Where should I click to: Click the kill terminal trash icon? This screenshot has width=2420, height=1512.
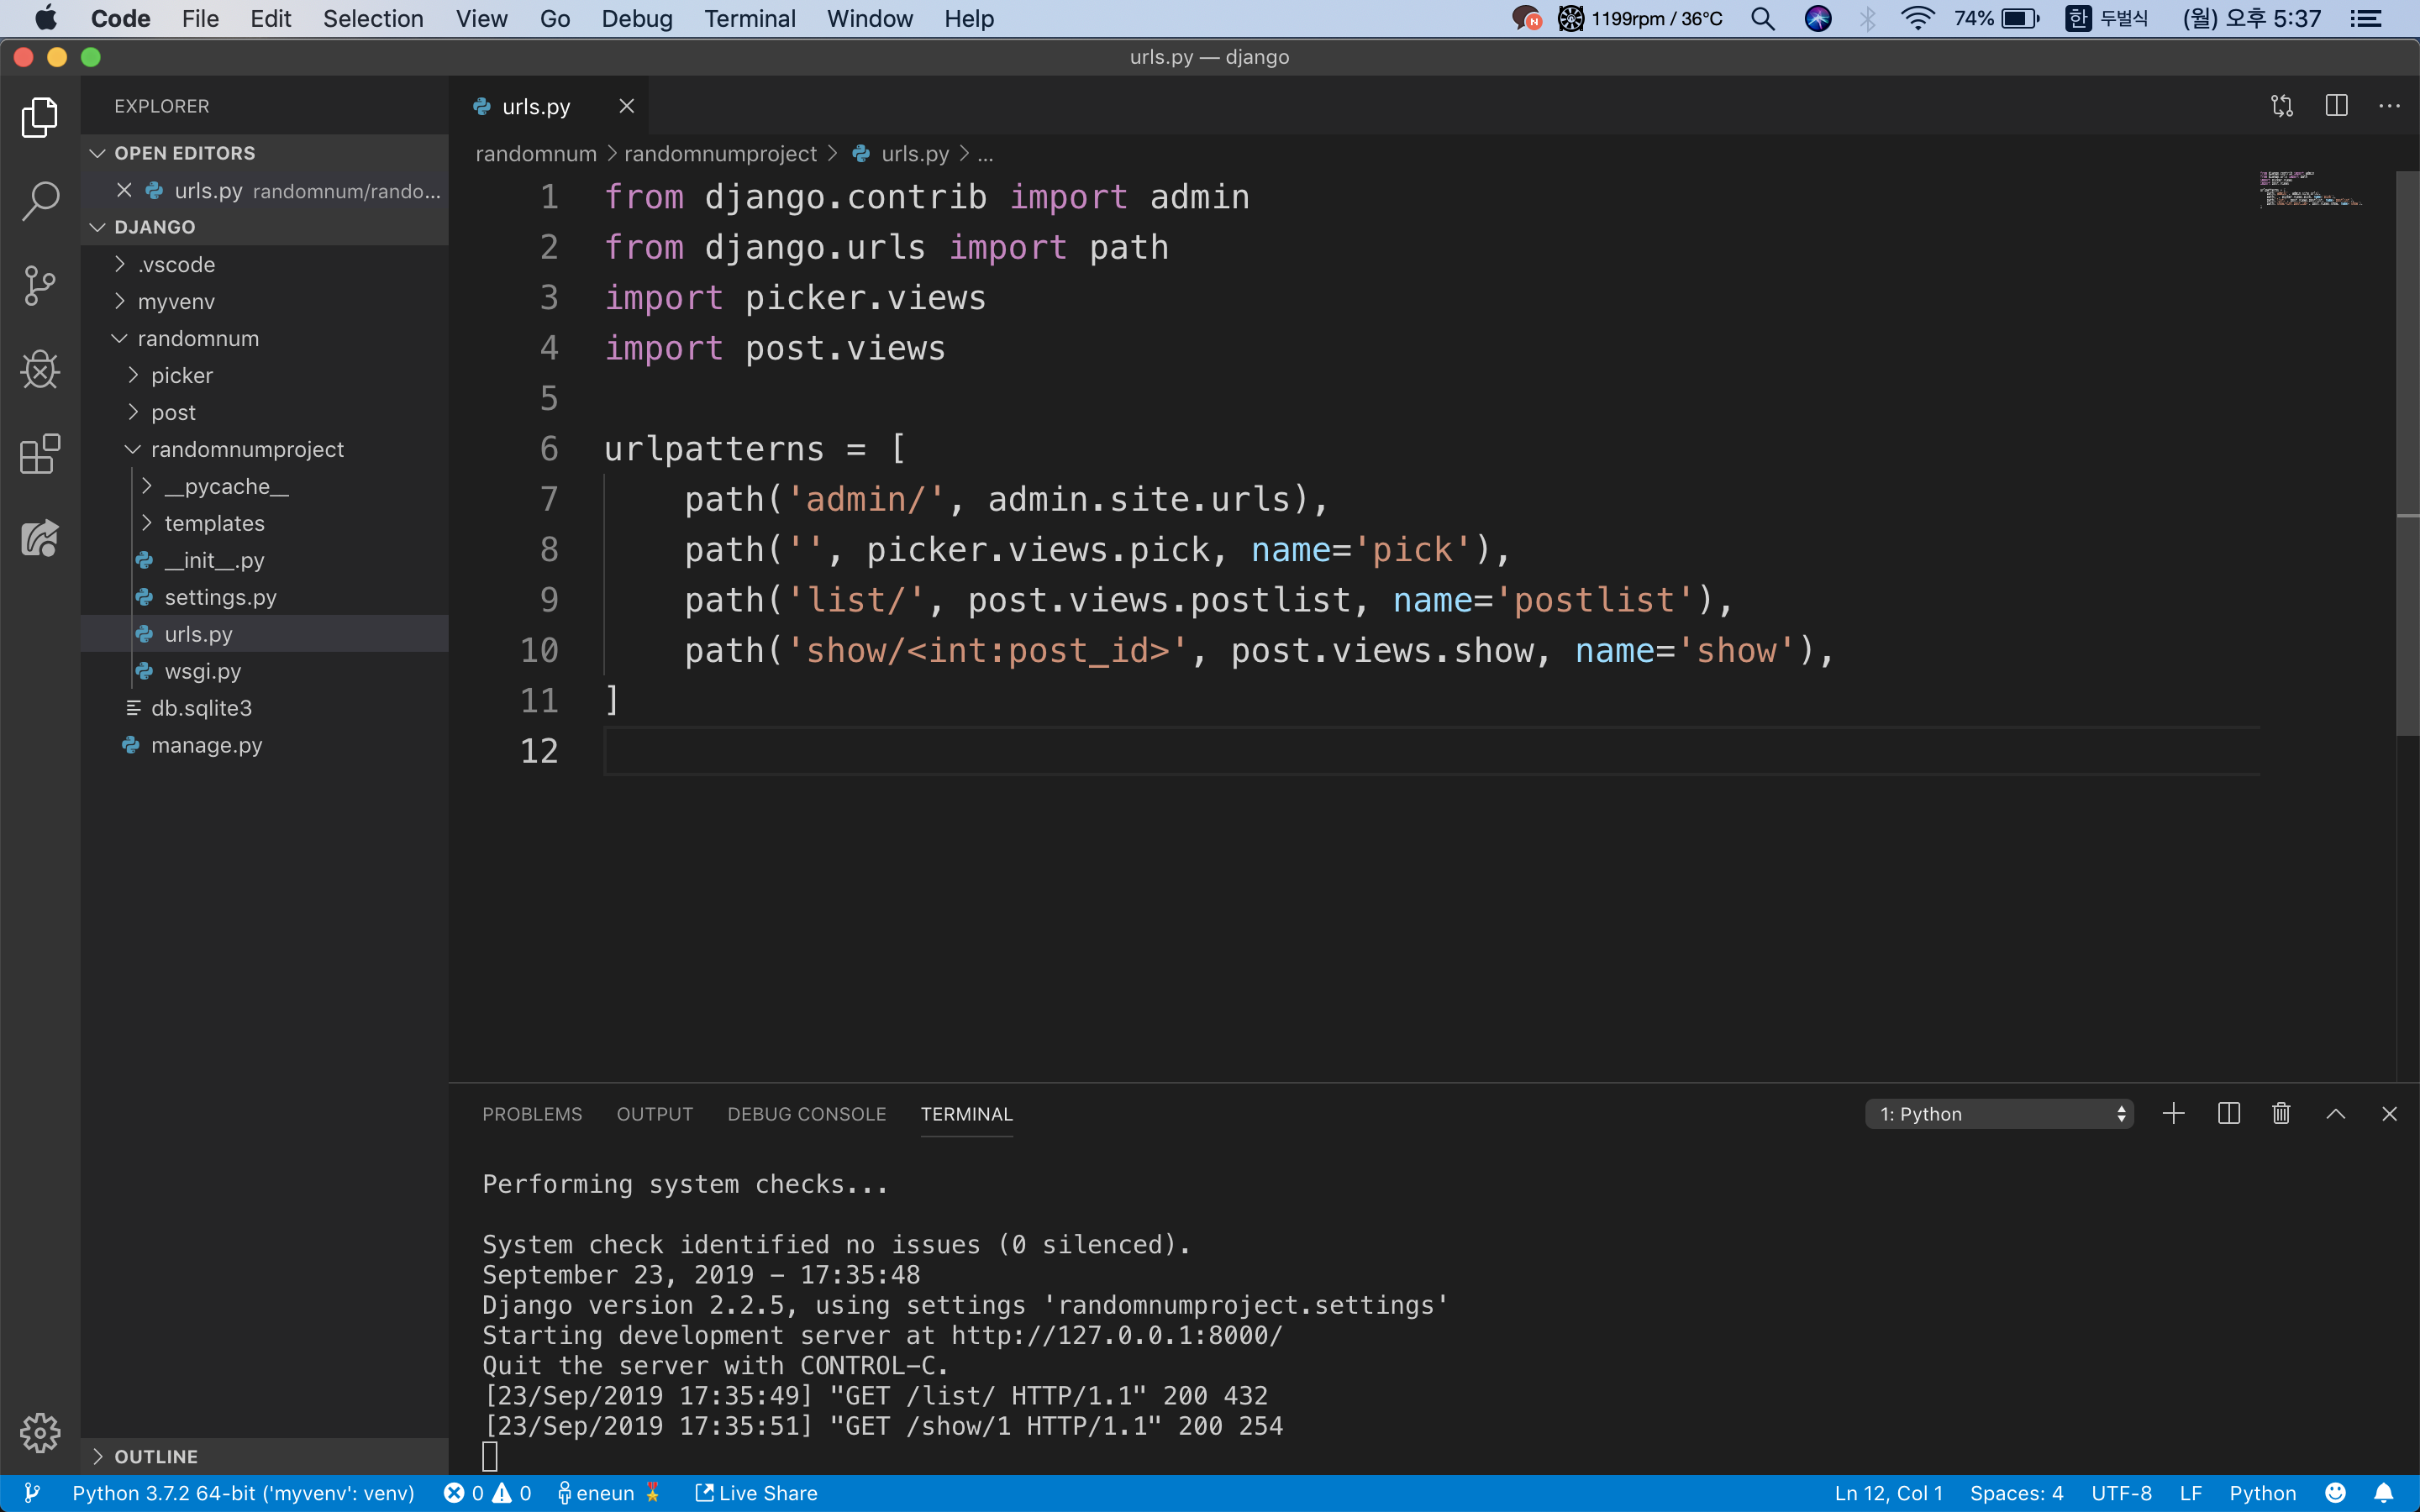click(x=2281, y=1114)
